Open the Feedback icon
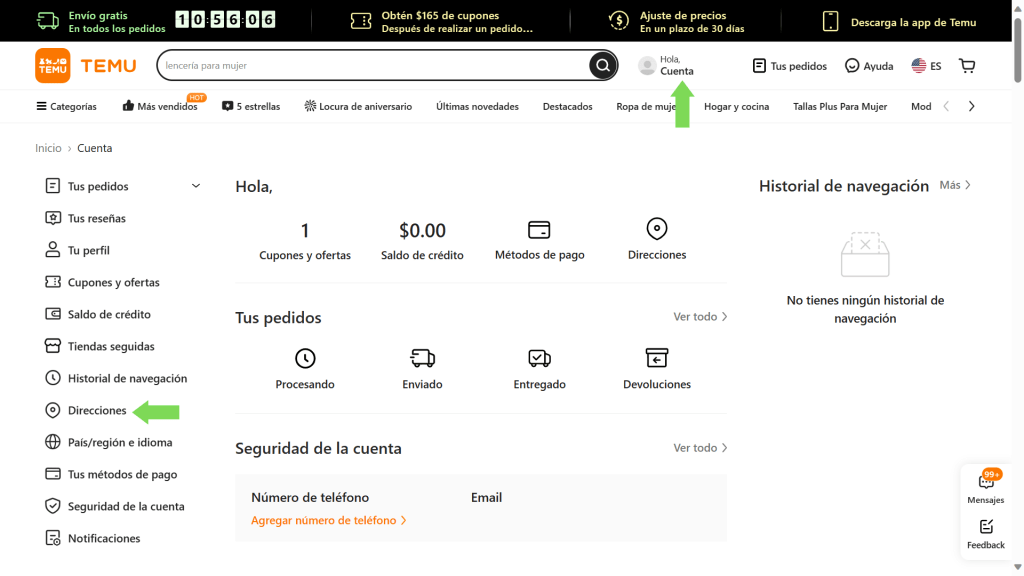The width and height of the screenshot is (1024, 576). [x=986, y=527]
